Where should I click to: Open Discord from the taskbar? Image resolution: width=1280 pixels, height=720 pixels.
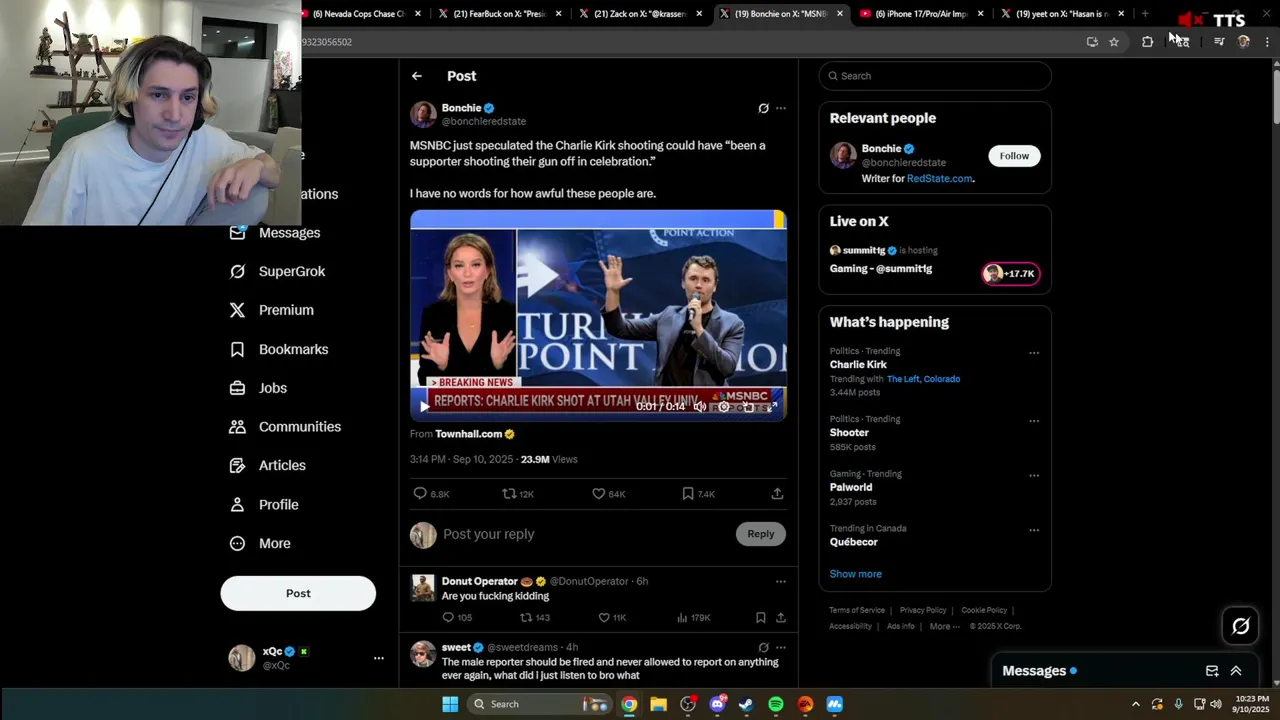coord(717,704)
